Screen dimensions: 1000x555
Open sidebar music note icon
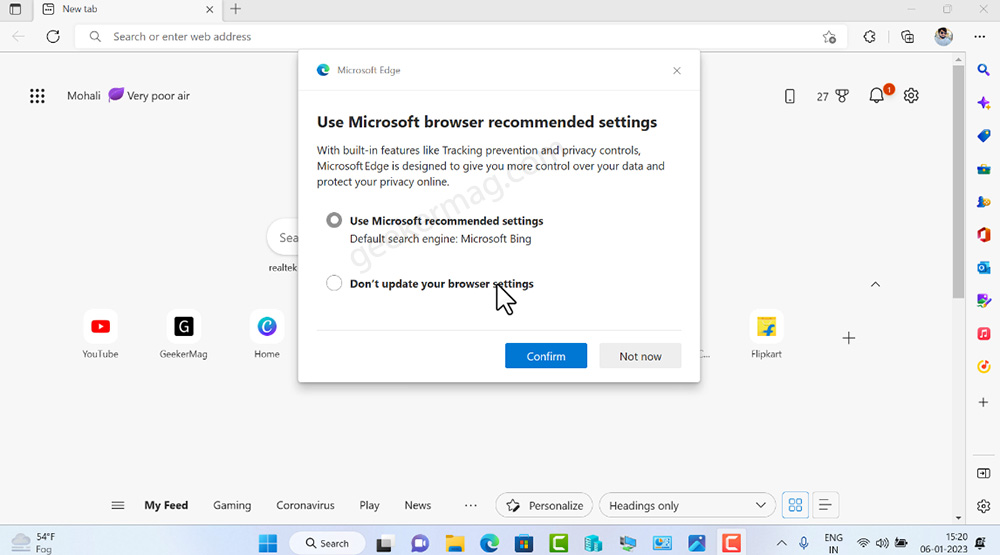(x=983, y=334)
